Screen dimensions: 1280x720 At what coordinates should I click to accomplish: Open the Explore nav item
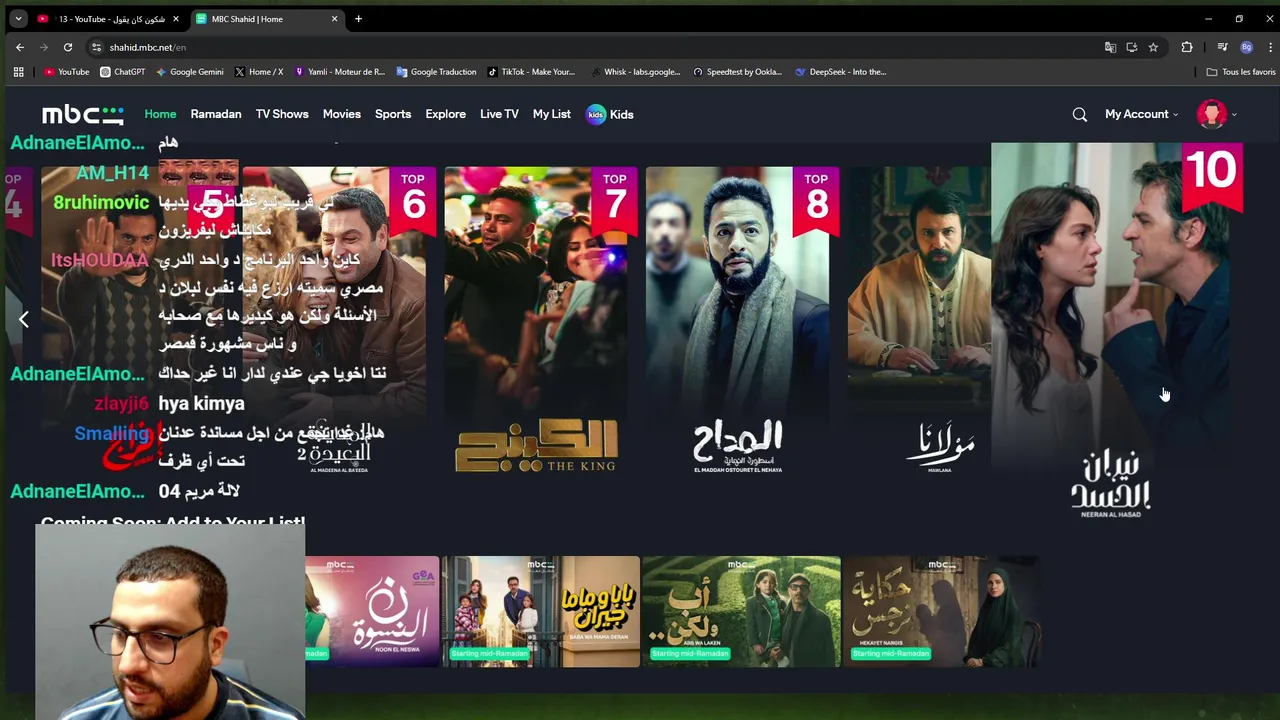(x=445, y=114)
